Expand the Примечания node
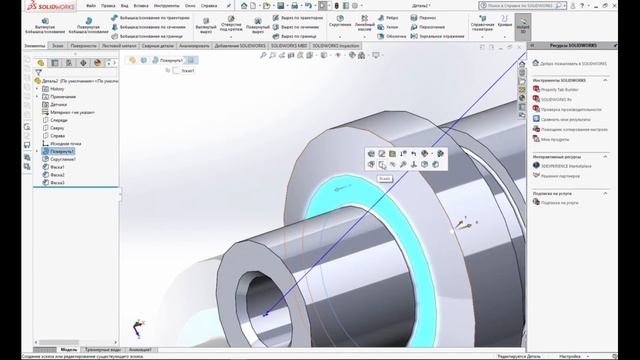 [37, 97]
